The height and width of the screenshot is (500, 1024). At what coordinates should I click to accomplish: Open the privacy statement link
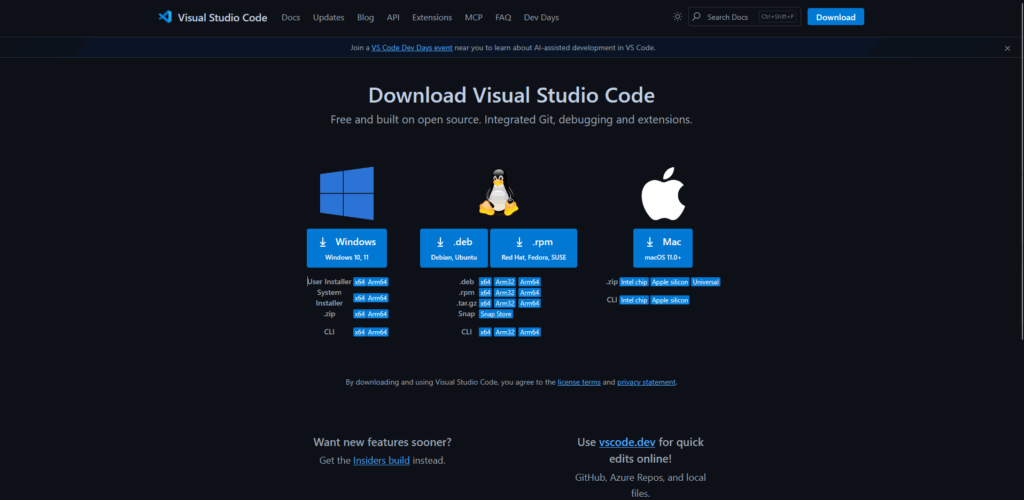(646, 383)
